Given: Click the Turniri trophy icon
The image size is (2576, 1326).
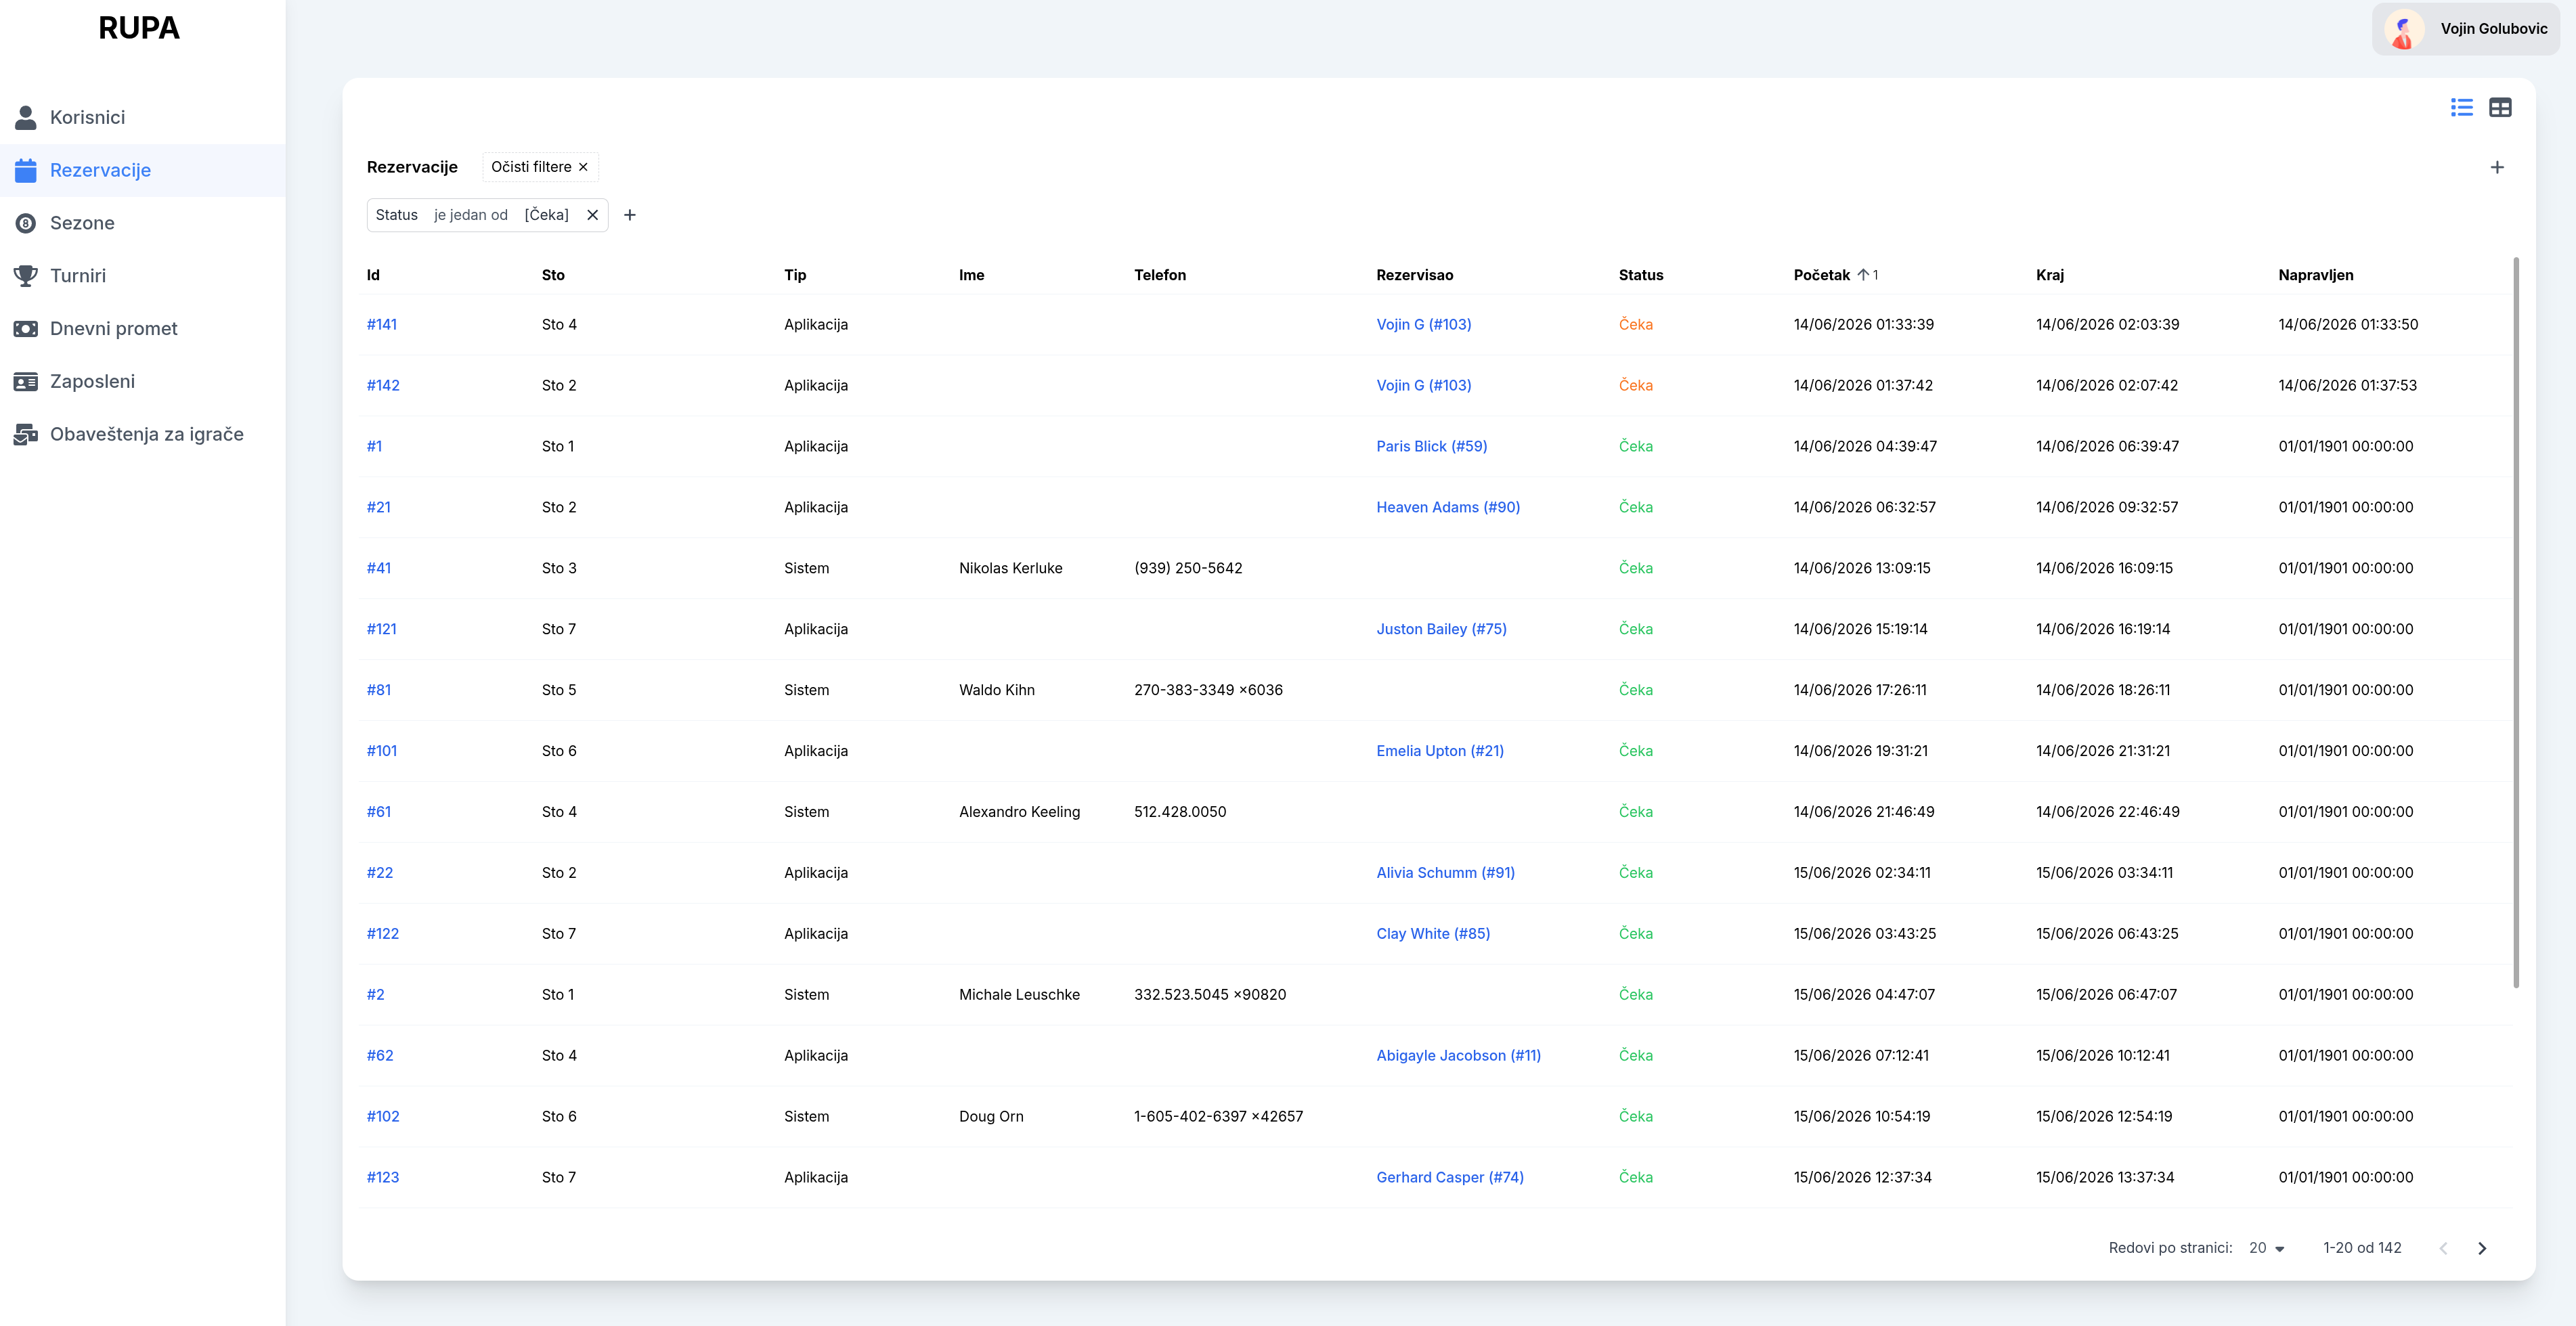Looking at the screenshot, I should coord(26,276).
